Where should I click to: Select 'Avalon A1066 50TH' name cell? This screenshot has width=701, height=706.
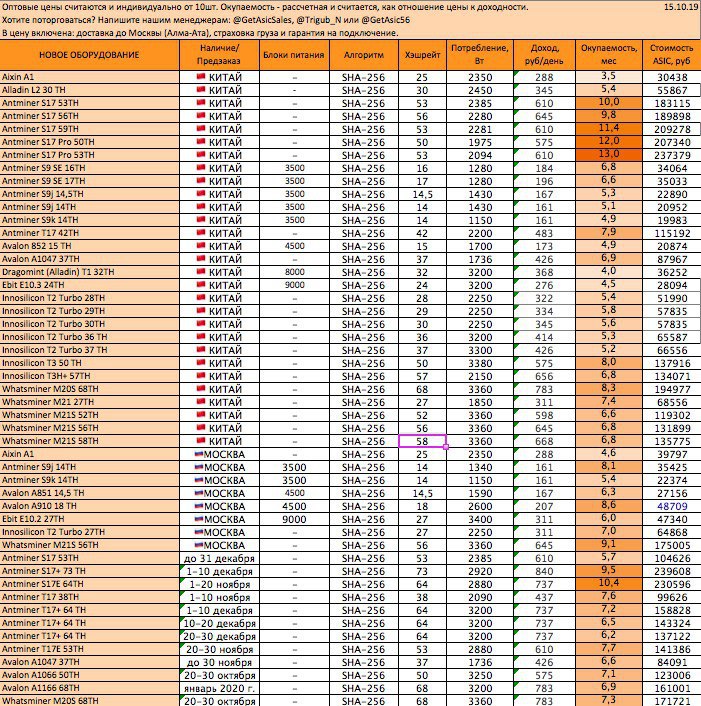(90, 675)
